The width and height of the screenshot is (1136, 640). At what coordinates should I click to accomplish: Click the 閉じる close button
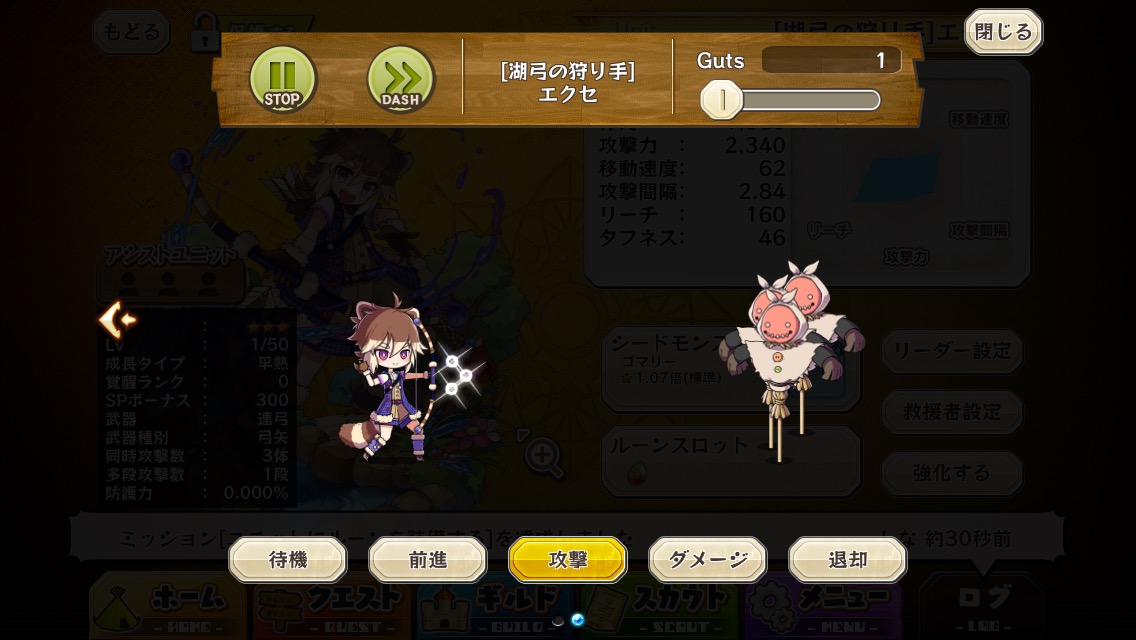[1003, 32]
